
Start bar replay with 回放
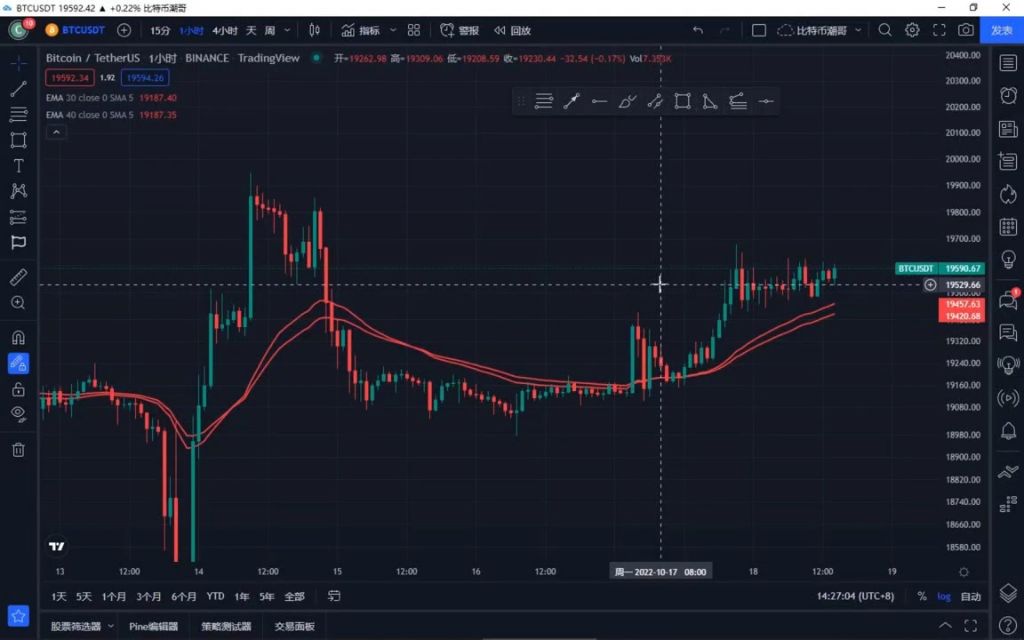point(513,30)
